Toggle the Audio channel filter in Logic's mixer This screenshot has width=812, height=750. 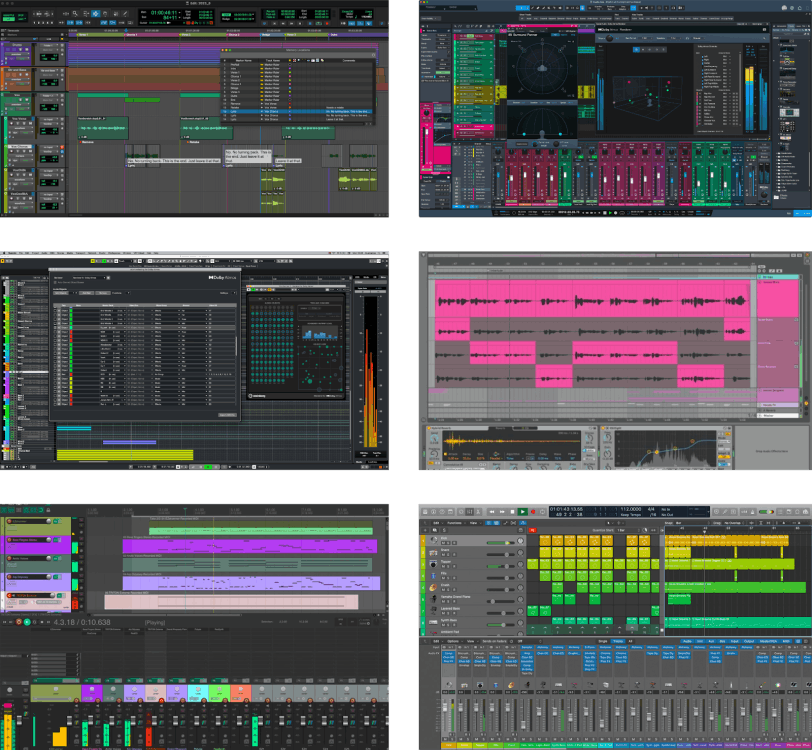pyautogui.click(x=687, y=641)
